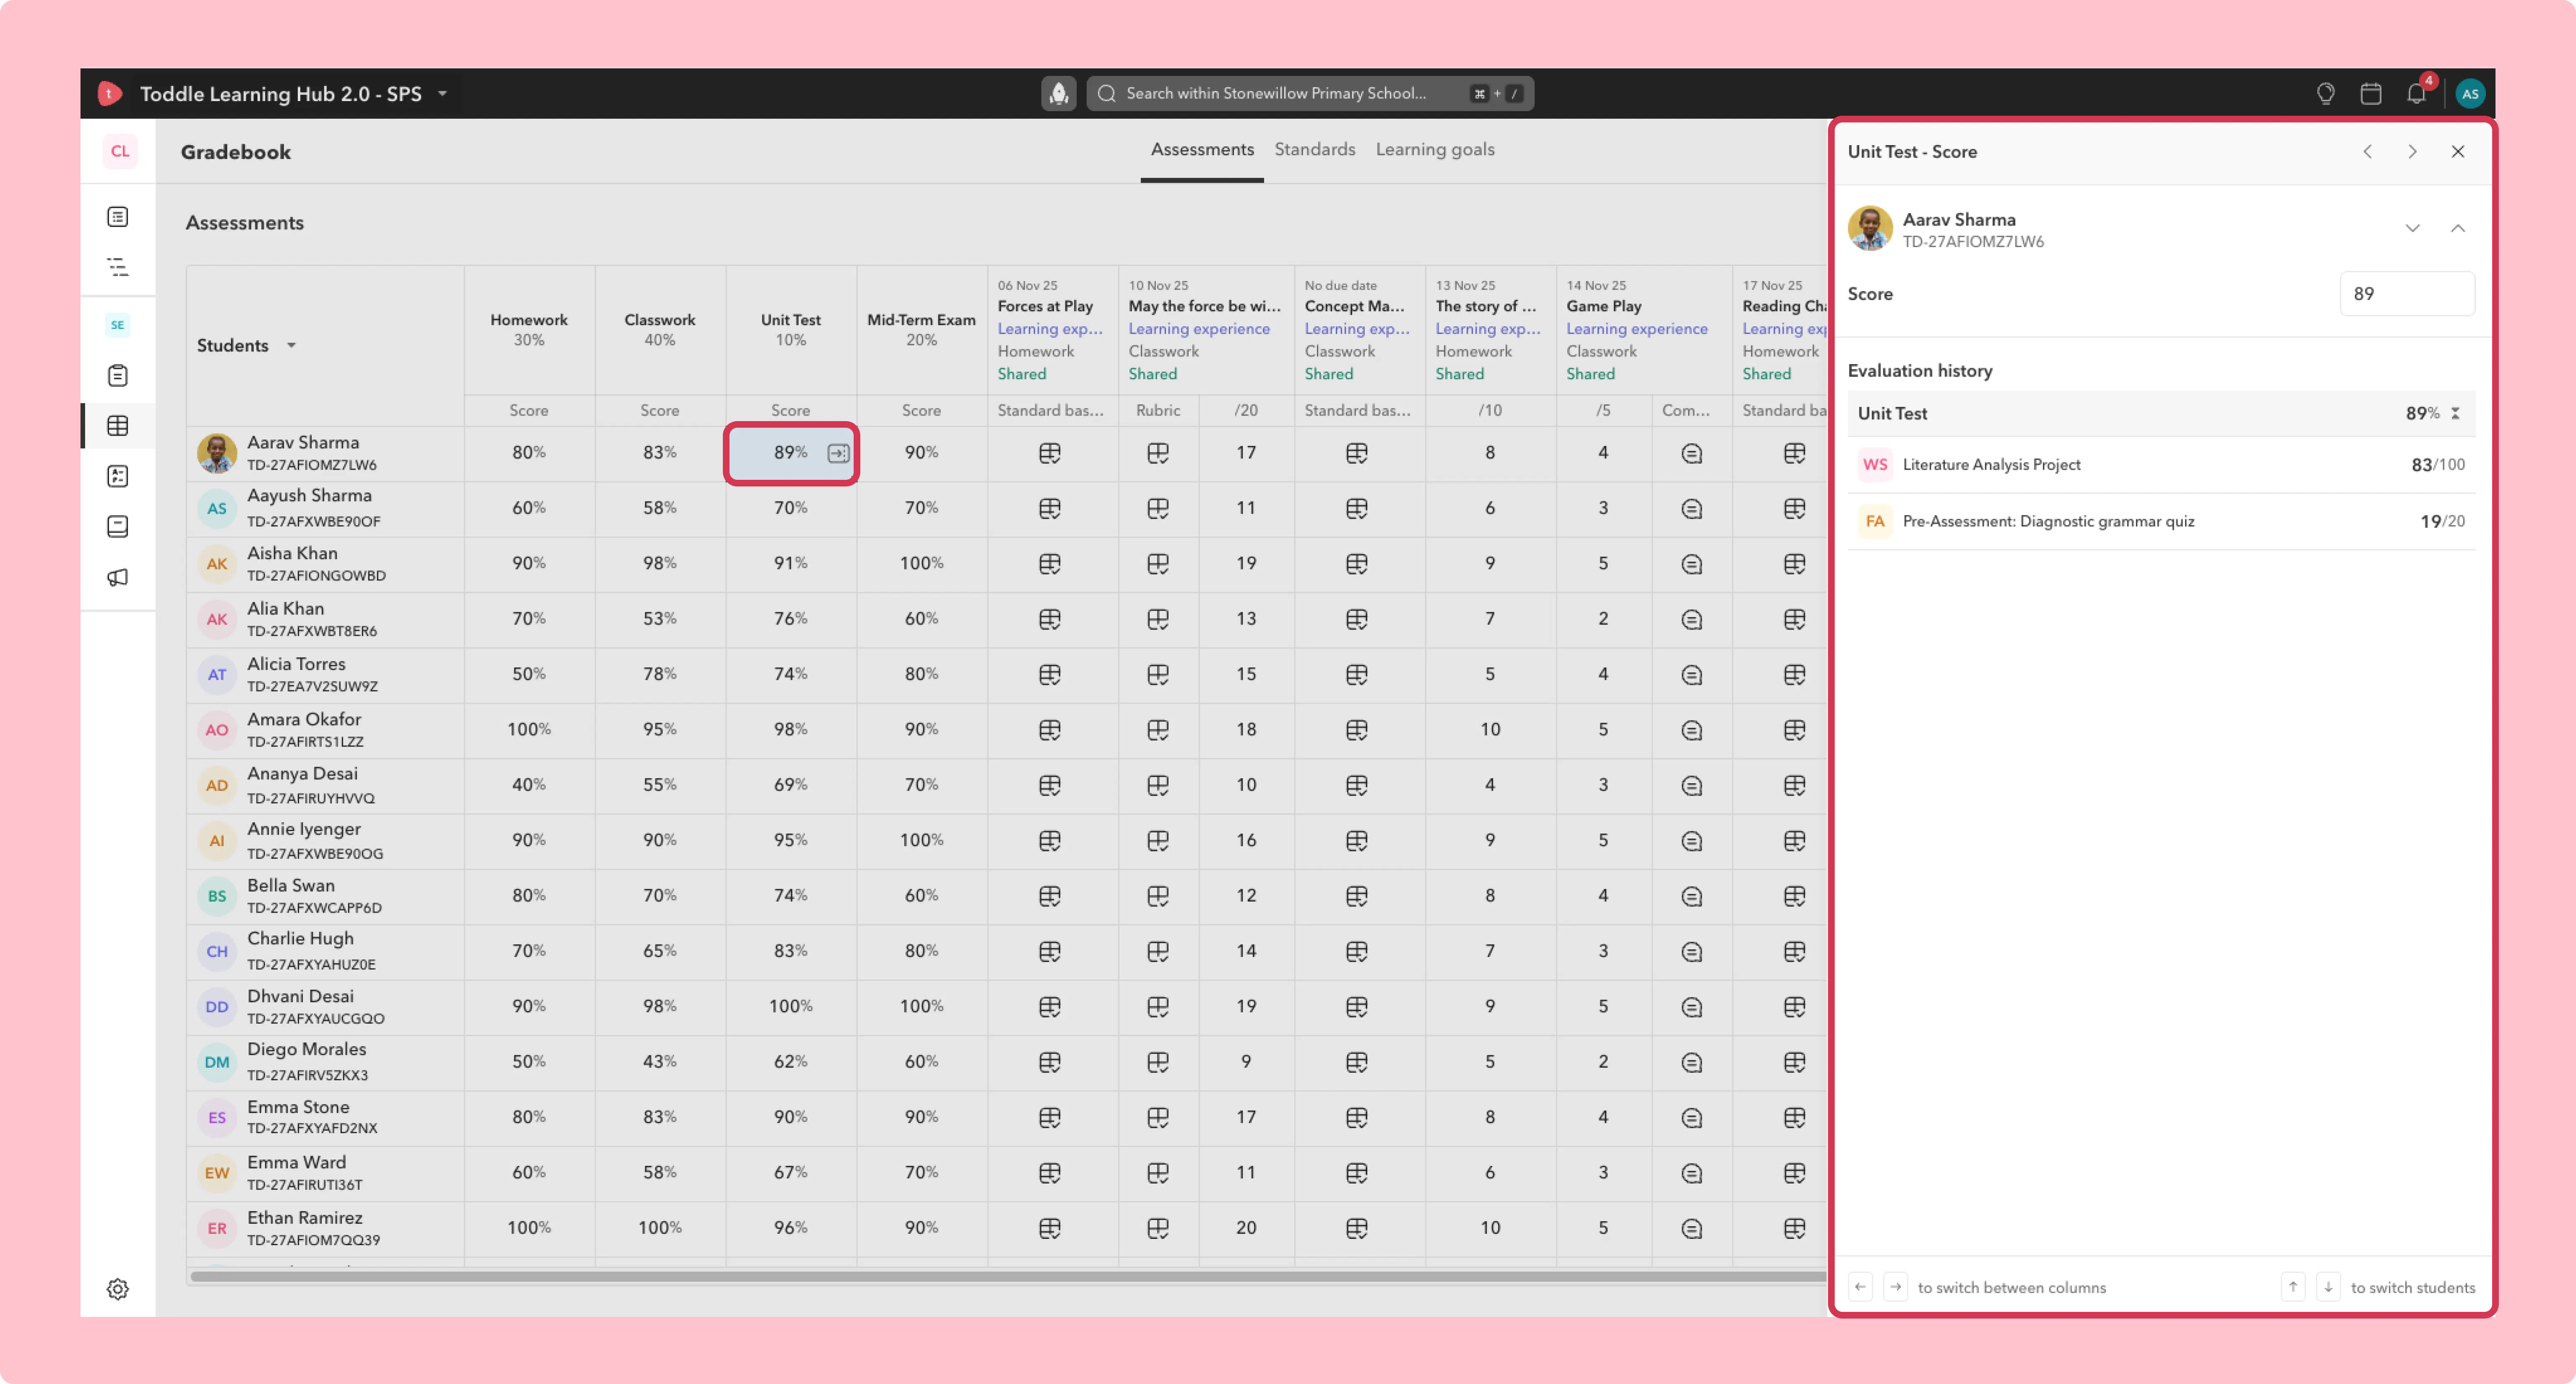Open the unit planner outline icon in sidebar

coord(118,267)
